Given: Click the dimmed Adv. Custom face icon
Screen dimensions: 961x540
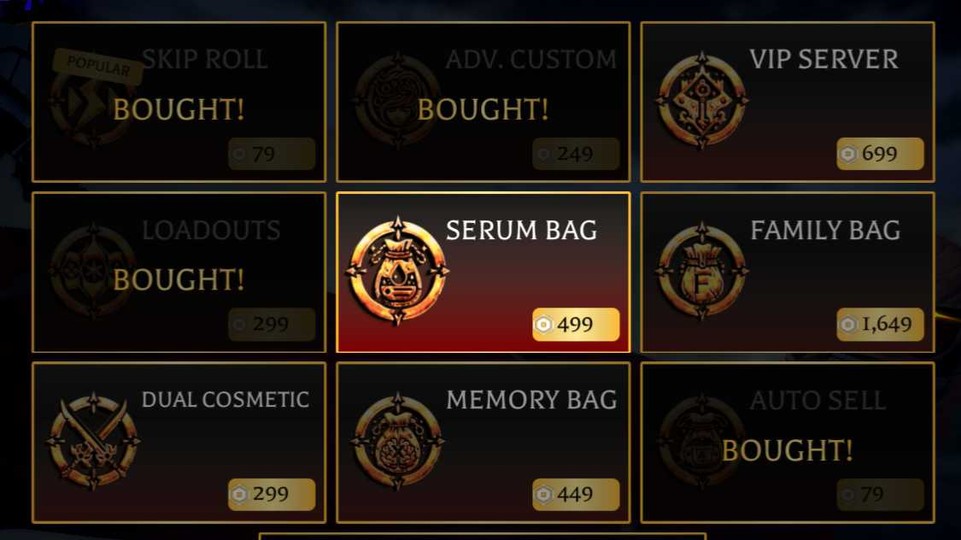Looking at the screenshot, I should point(398,101).
